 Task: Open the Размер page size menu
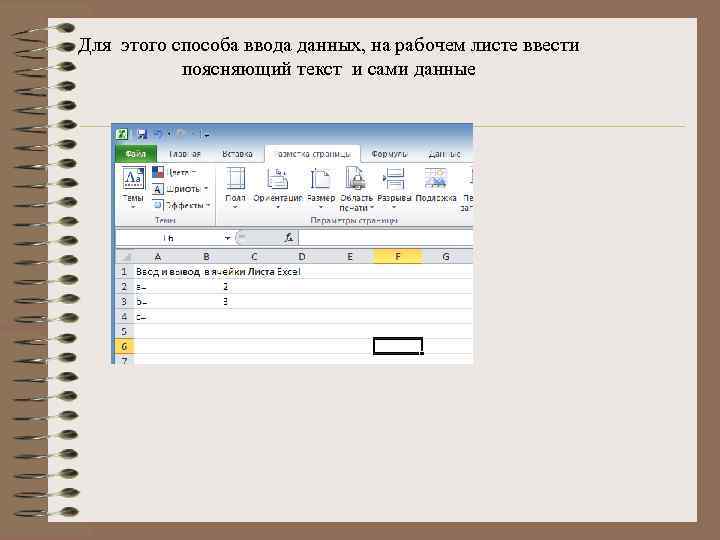[x=321, y=188]
